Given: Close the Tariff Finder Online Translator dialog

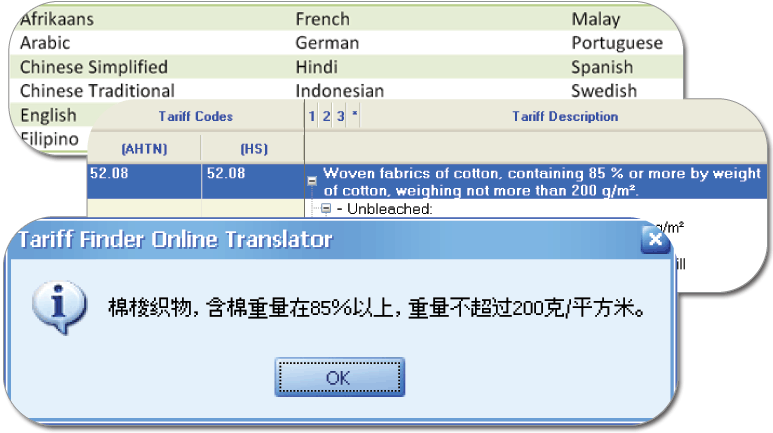Looking at the screenshot, I should click(x=654, y=240).
